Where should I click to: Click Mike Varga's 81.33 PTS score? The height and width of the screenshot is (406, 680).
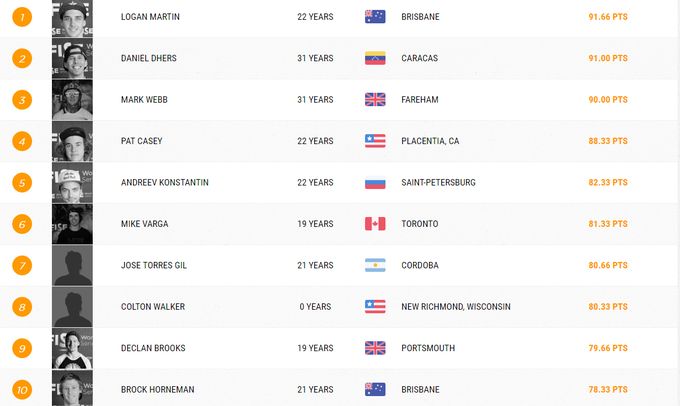pyautogui.click(x=608, y=224)
